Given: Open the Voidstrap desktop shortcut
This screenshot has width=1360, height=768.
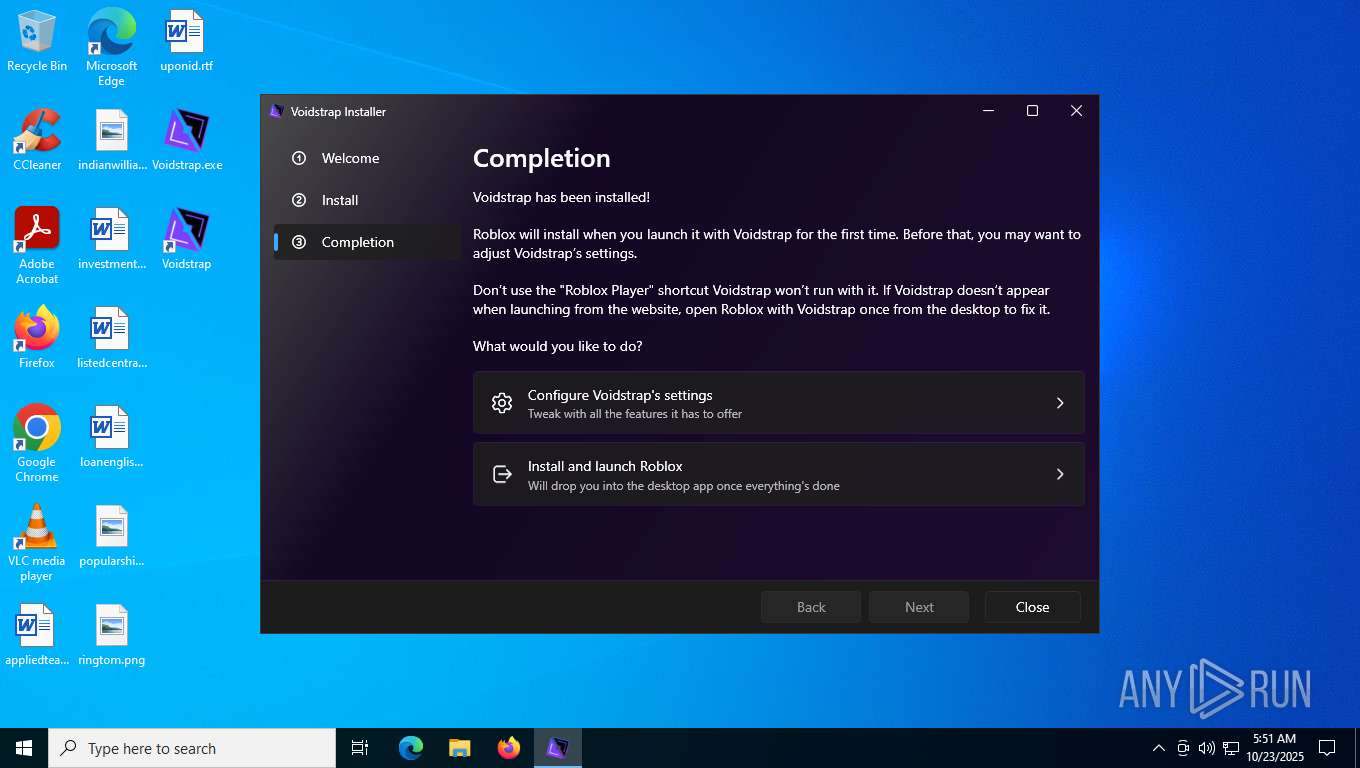Looking at the screenshot, I should coord(186,239).
